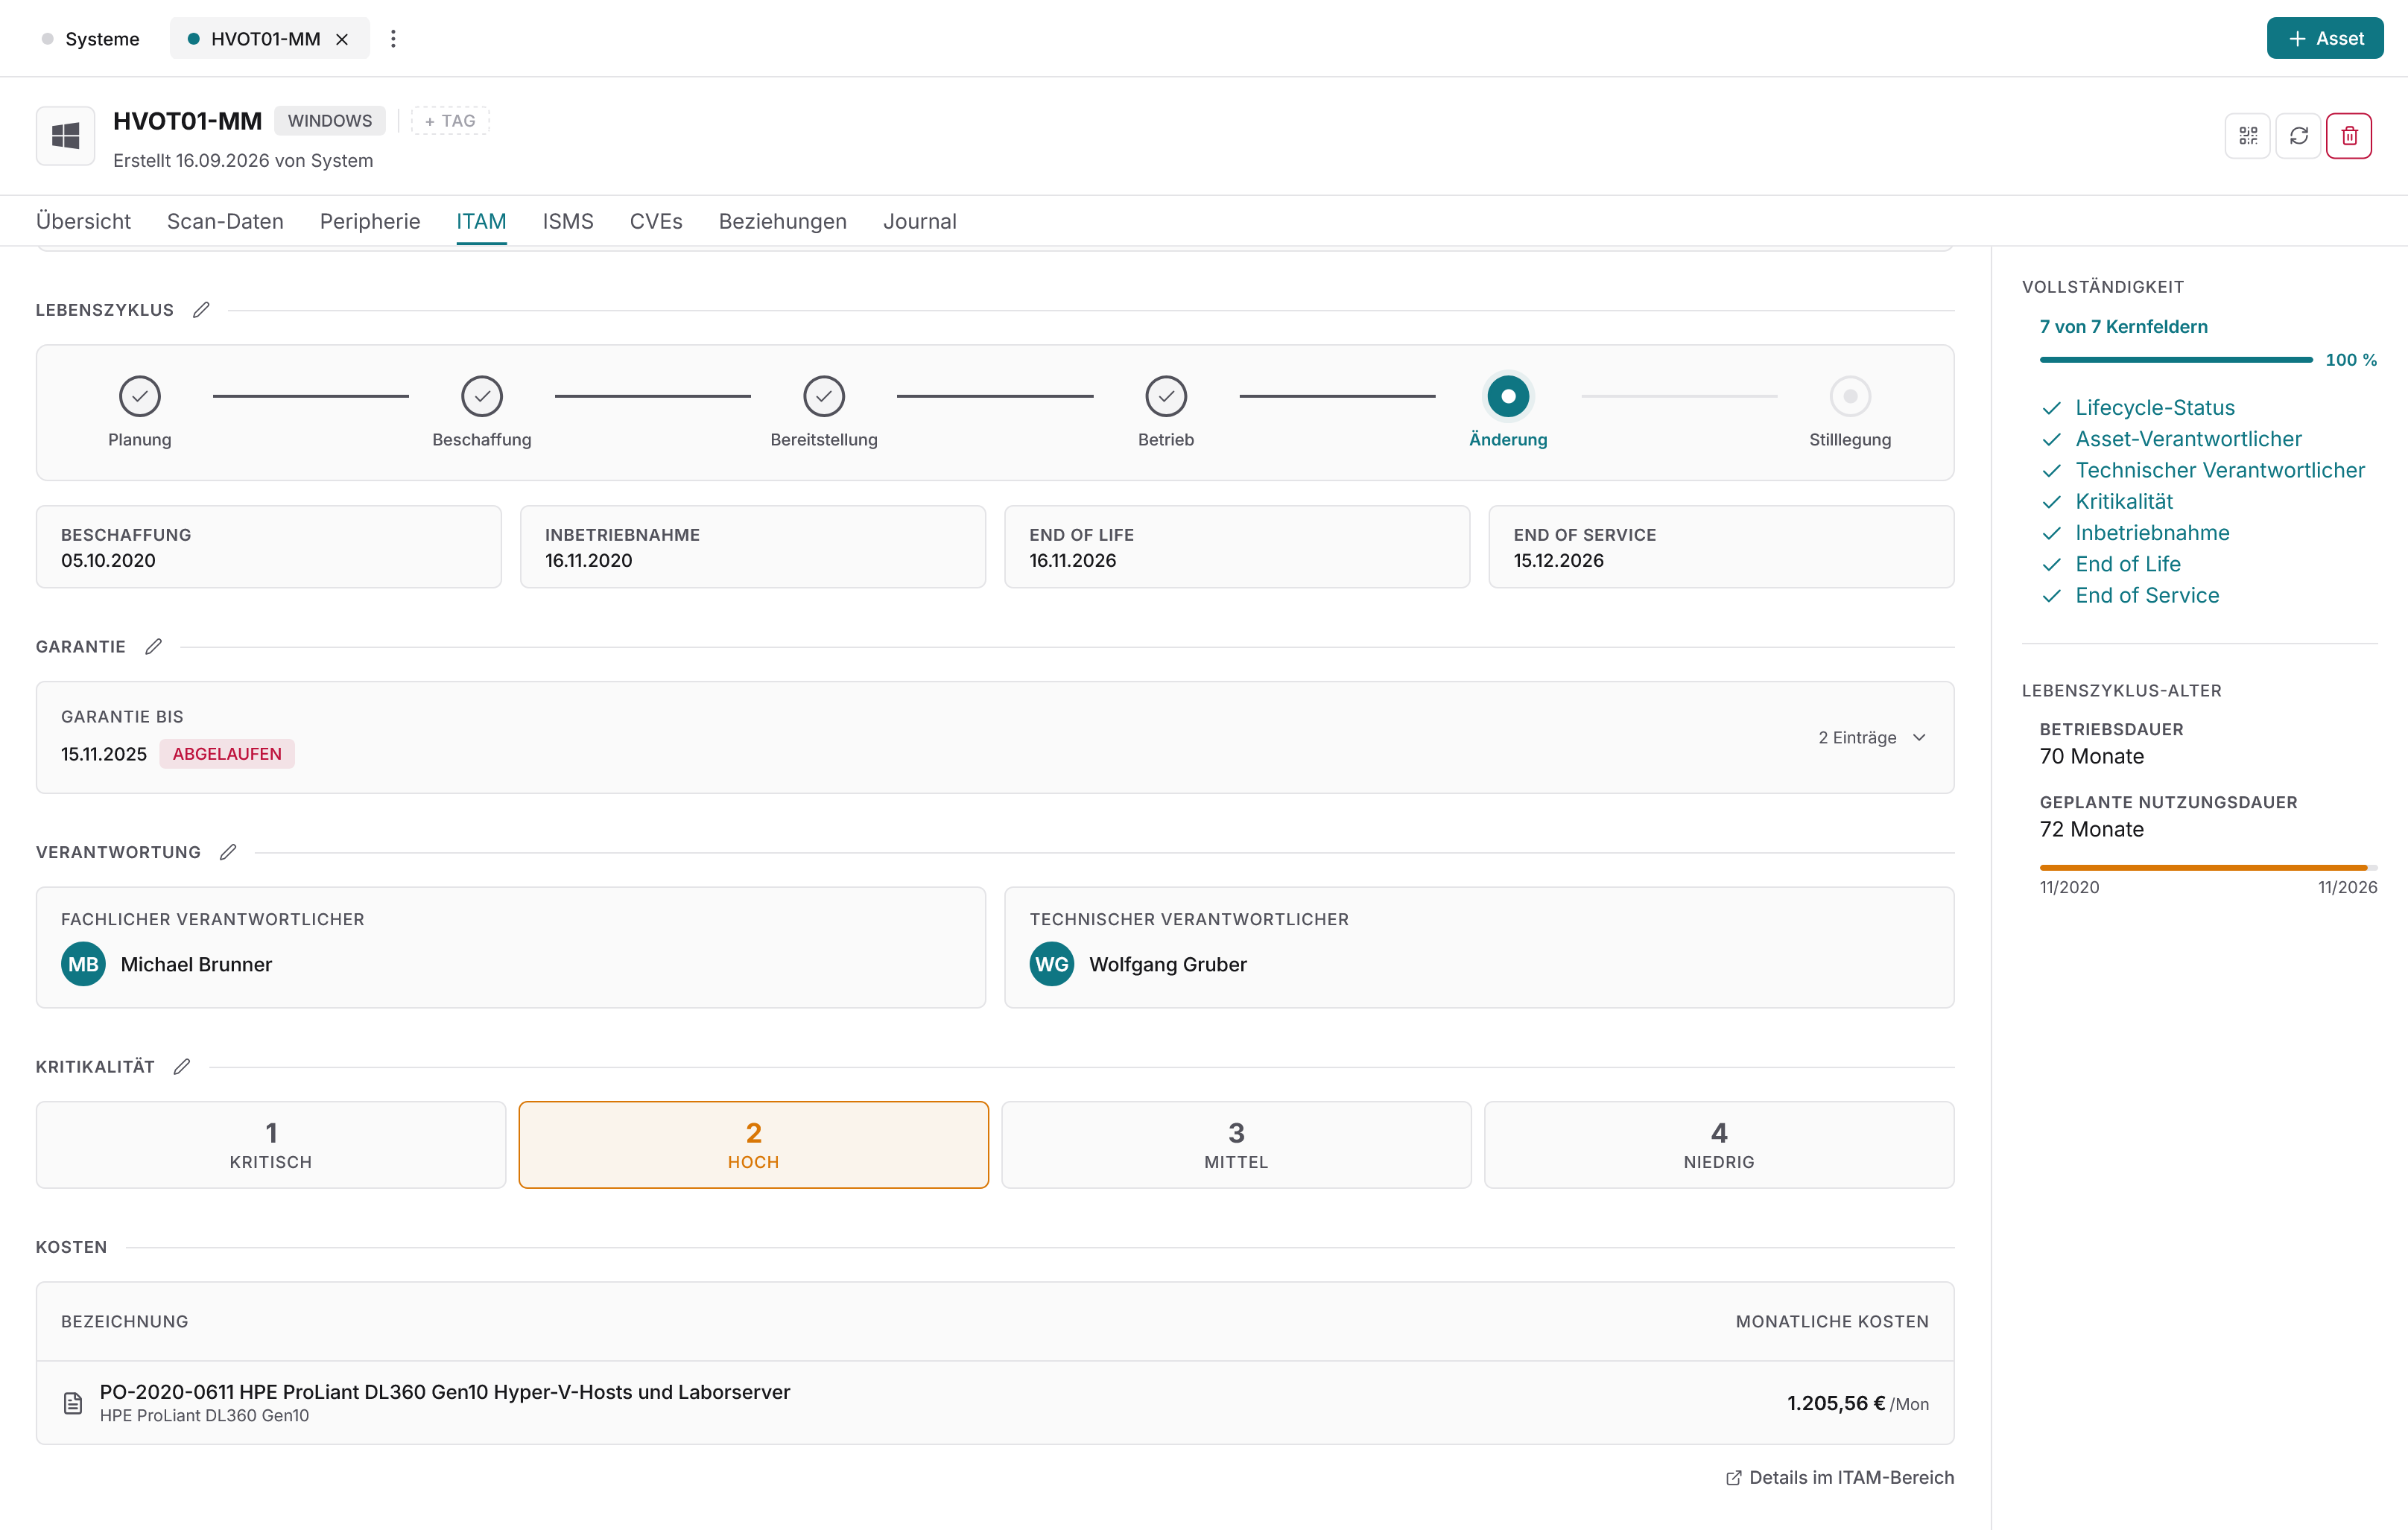2408x1530 pixels.
Task: Edit Garantie with the pencil icon
Action: tap(153, 647)
